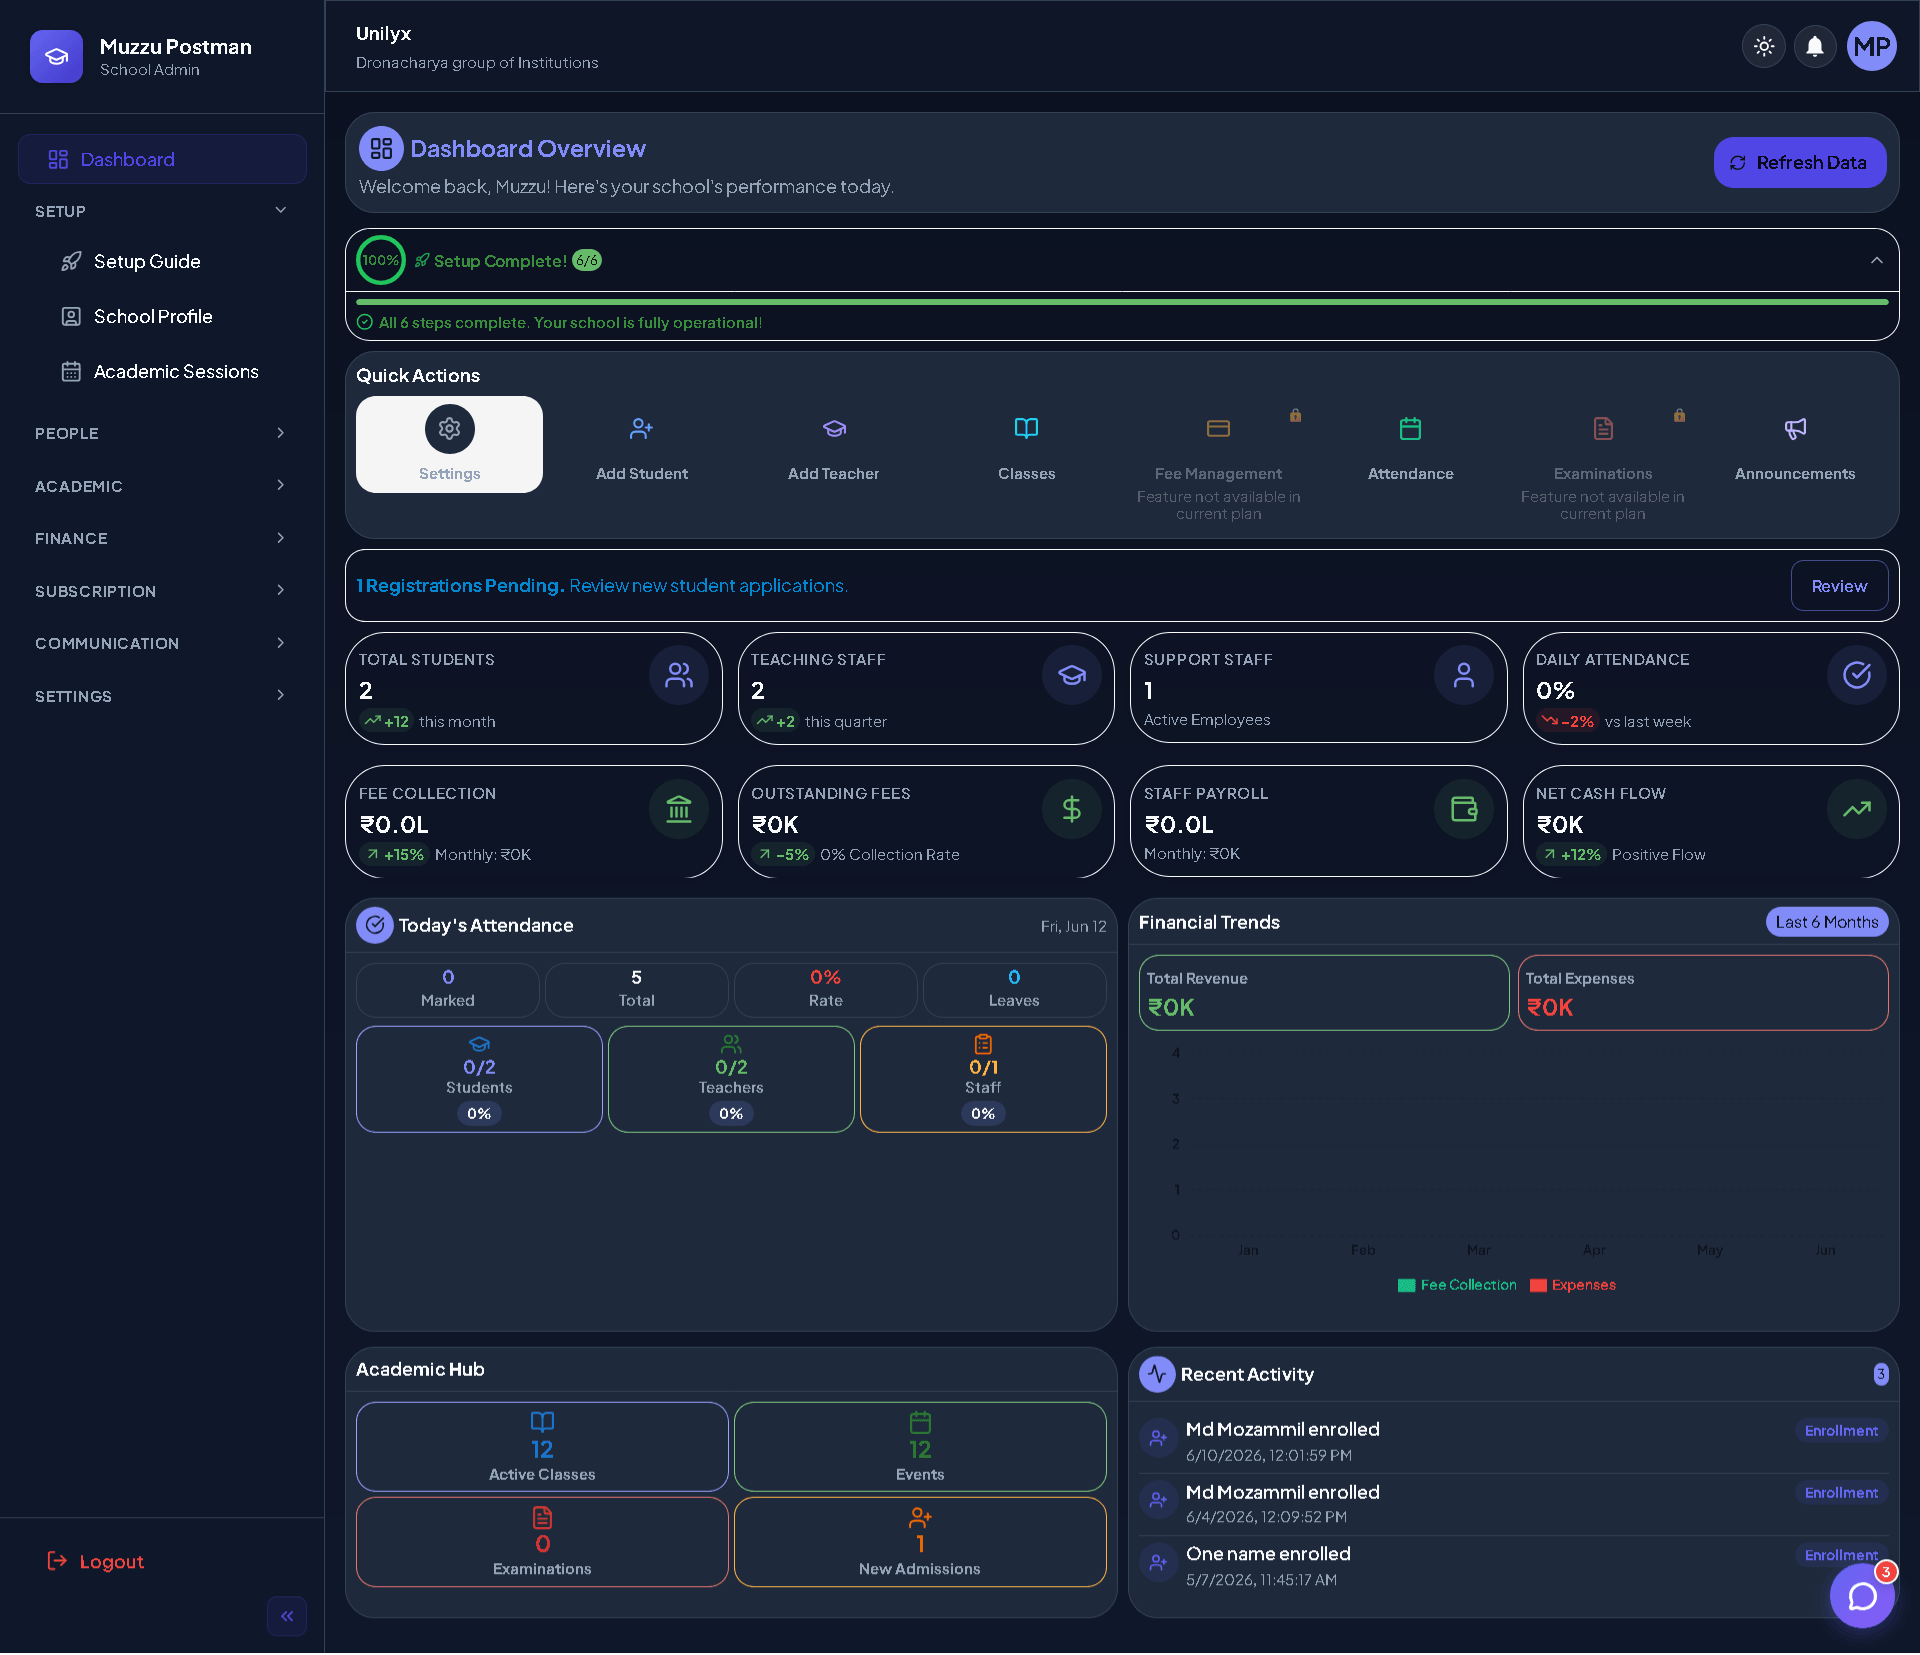Expand the FINANCE sidebar section

coord(162,538)
